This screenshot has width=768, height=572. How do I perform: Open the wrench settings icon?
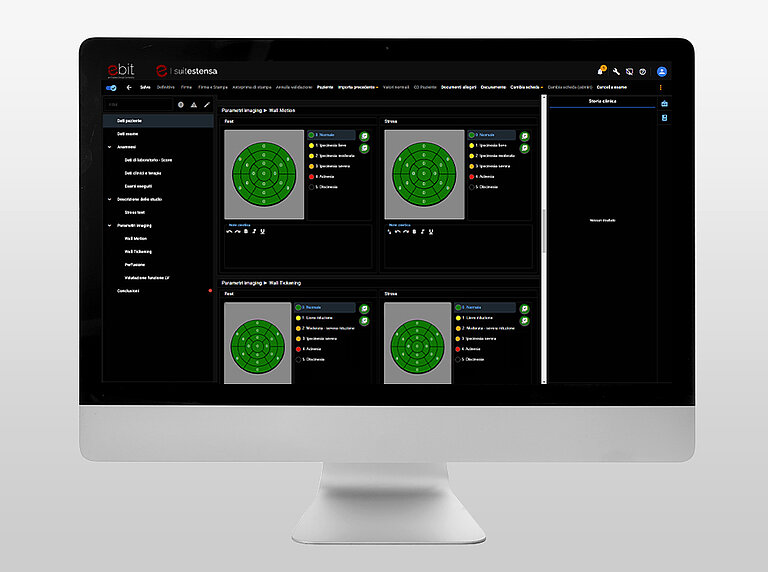(616, 72)
